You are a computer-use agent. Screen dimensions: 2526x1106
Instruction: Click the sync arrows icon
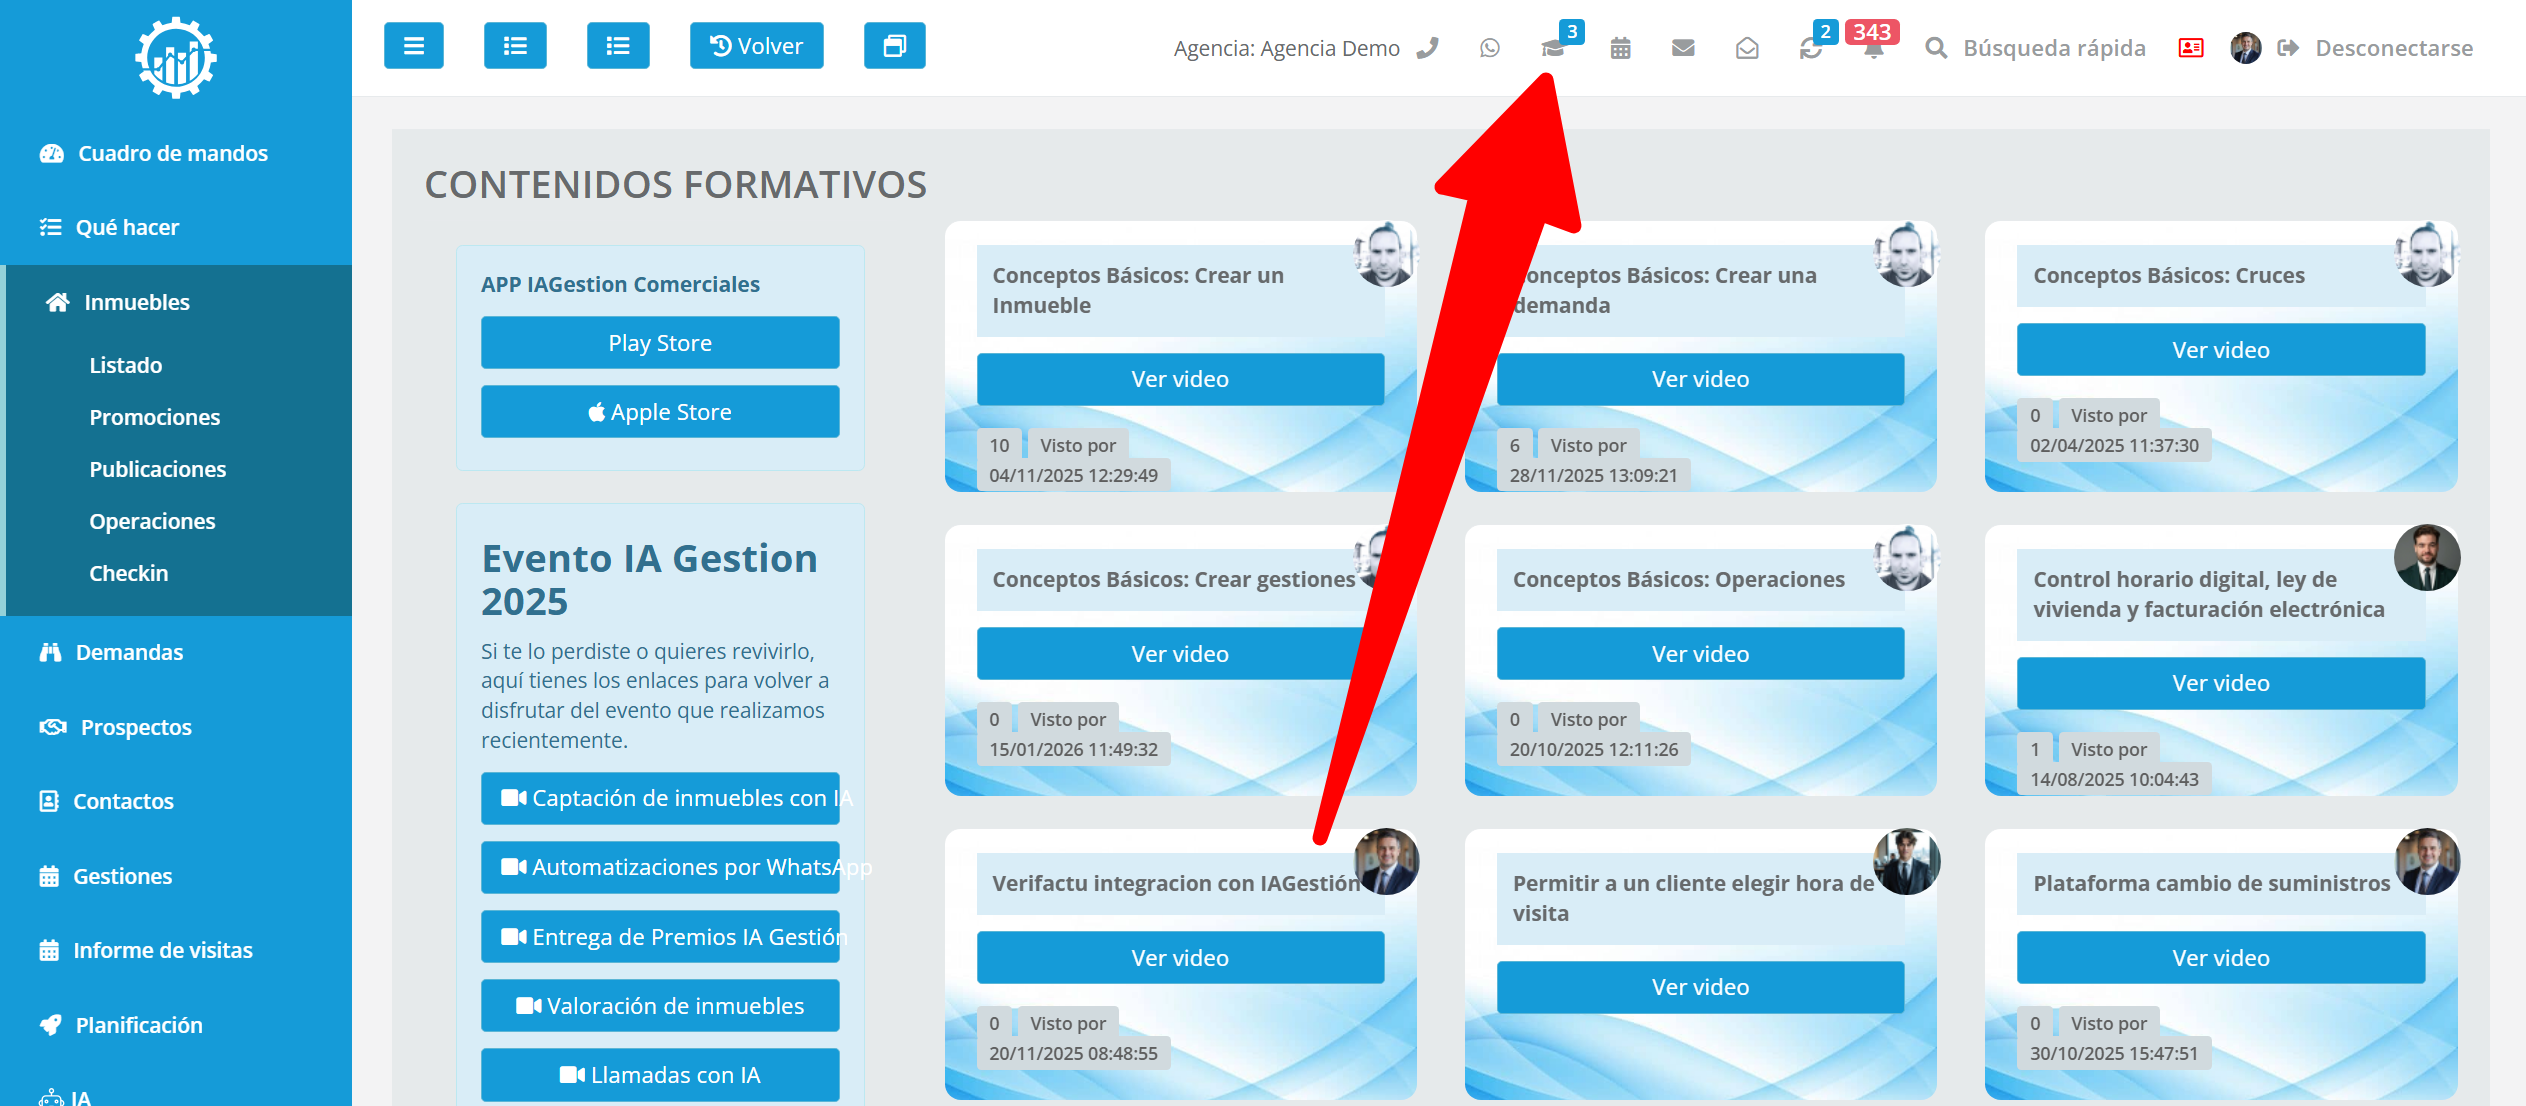click(x=1810, y=48)
